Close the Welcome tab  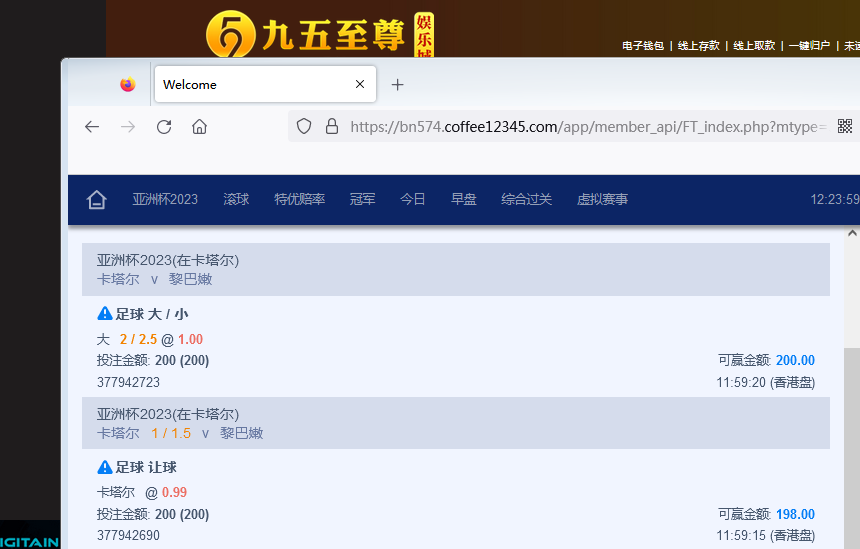pyautogui.click(x=360, y=84)
